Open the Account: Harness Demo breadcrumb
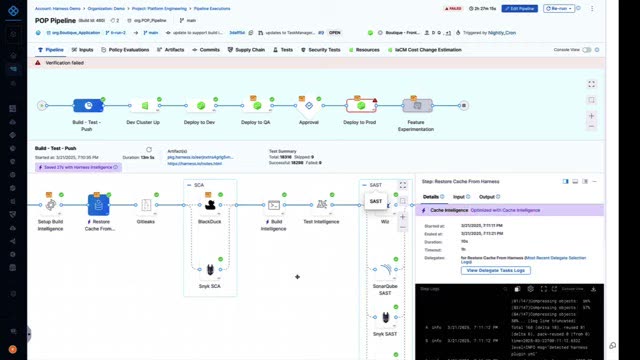640x360 pixels. click(x=58, y=9)
